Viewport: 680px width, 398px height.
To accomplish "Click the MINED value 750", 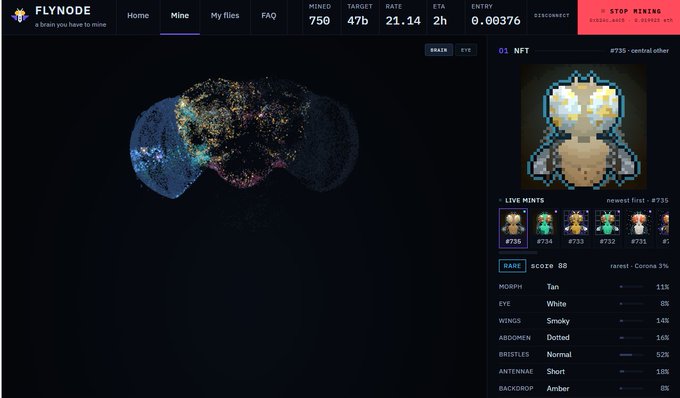I will 319,21.
